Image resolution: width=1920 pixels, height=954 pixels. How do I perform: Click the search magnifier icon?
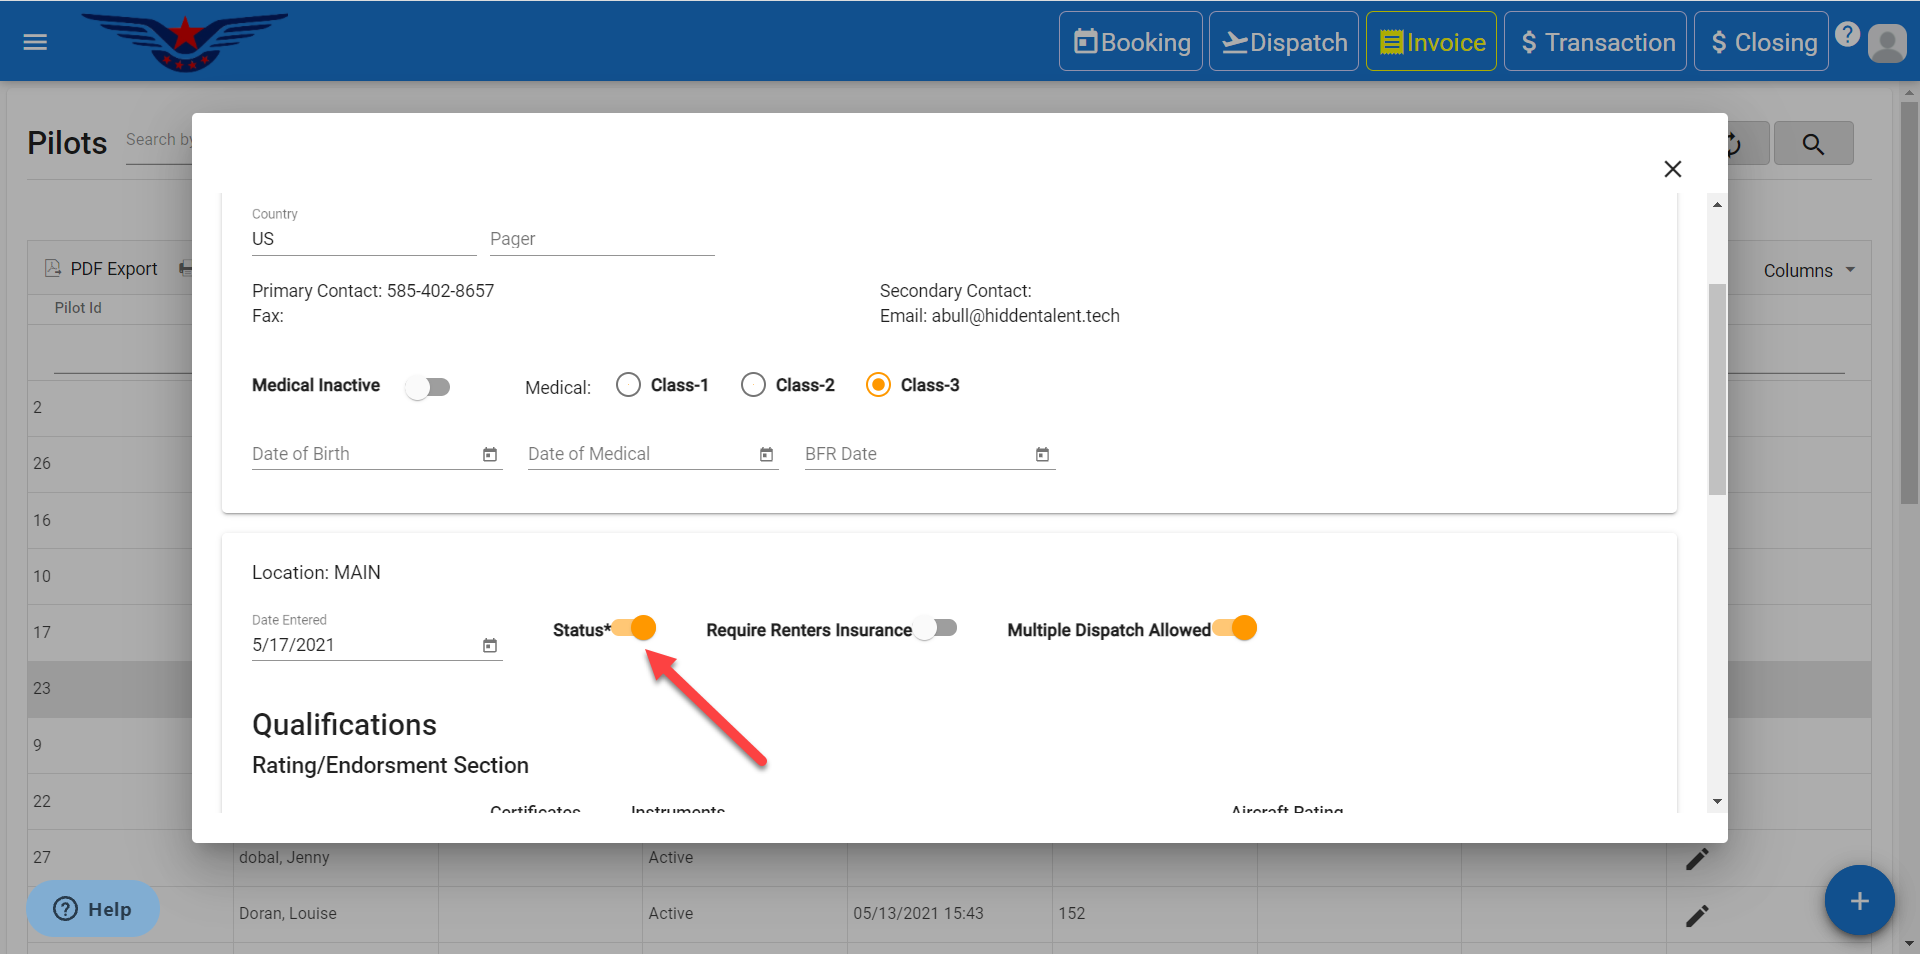point(1812,144)
